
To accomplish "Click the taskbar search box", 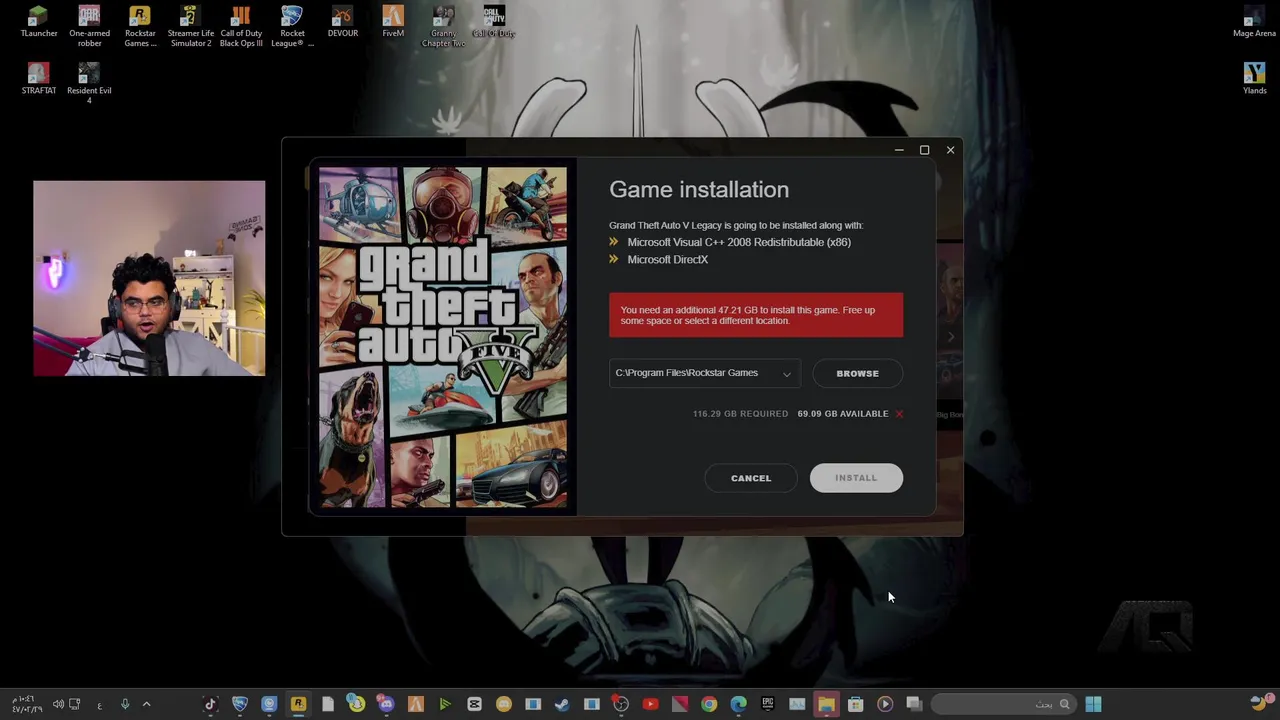I will (x=1004, y=704).
